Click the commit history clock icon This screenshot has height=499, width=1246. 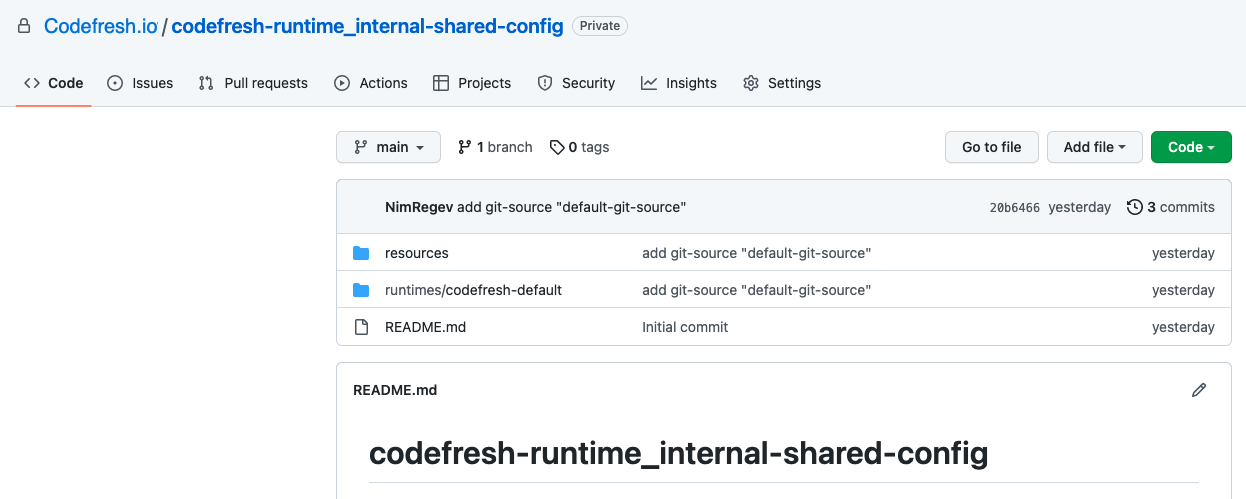1134,207
